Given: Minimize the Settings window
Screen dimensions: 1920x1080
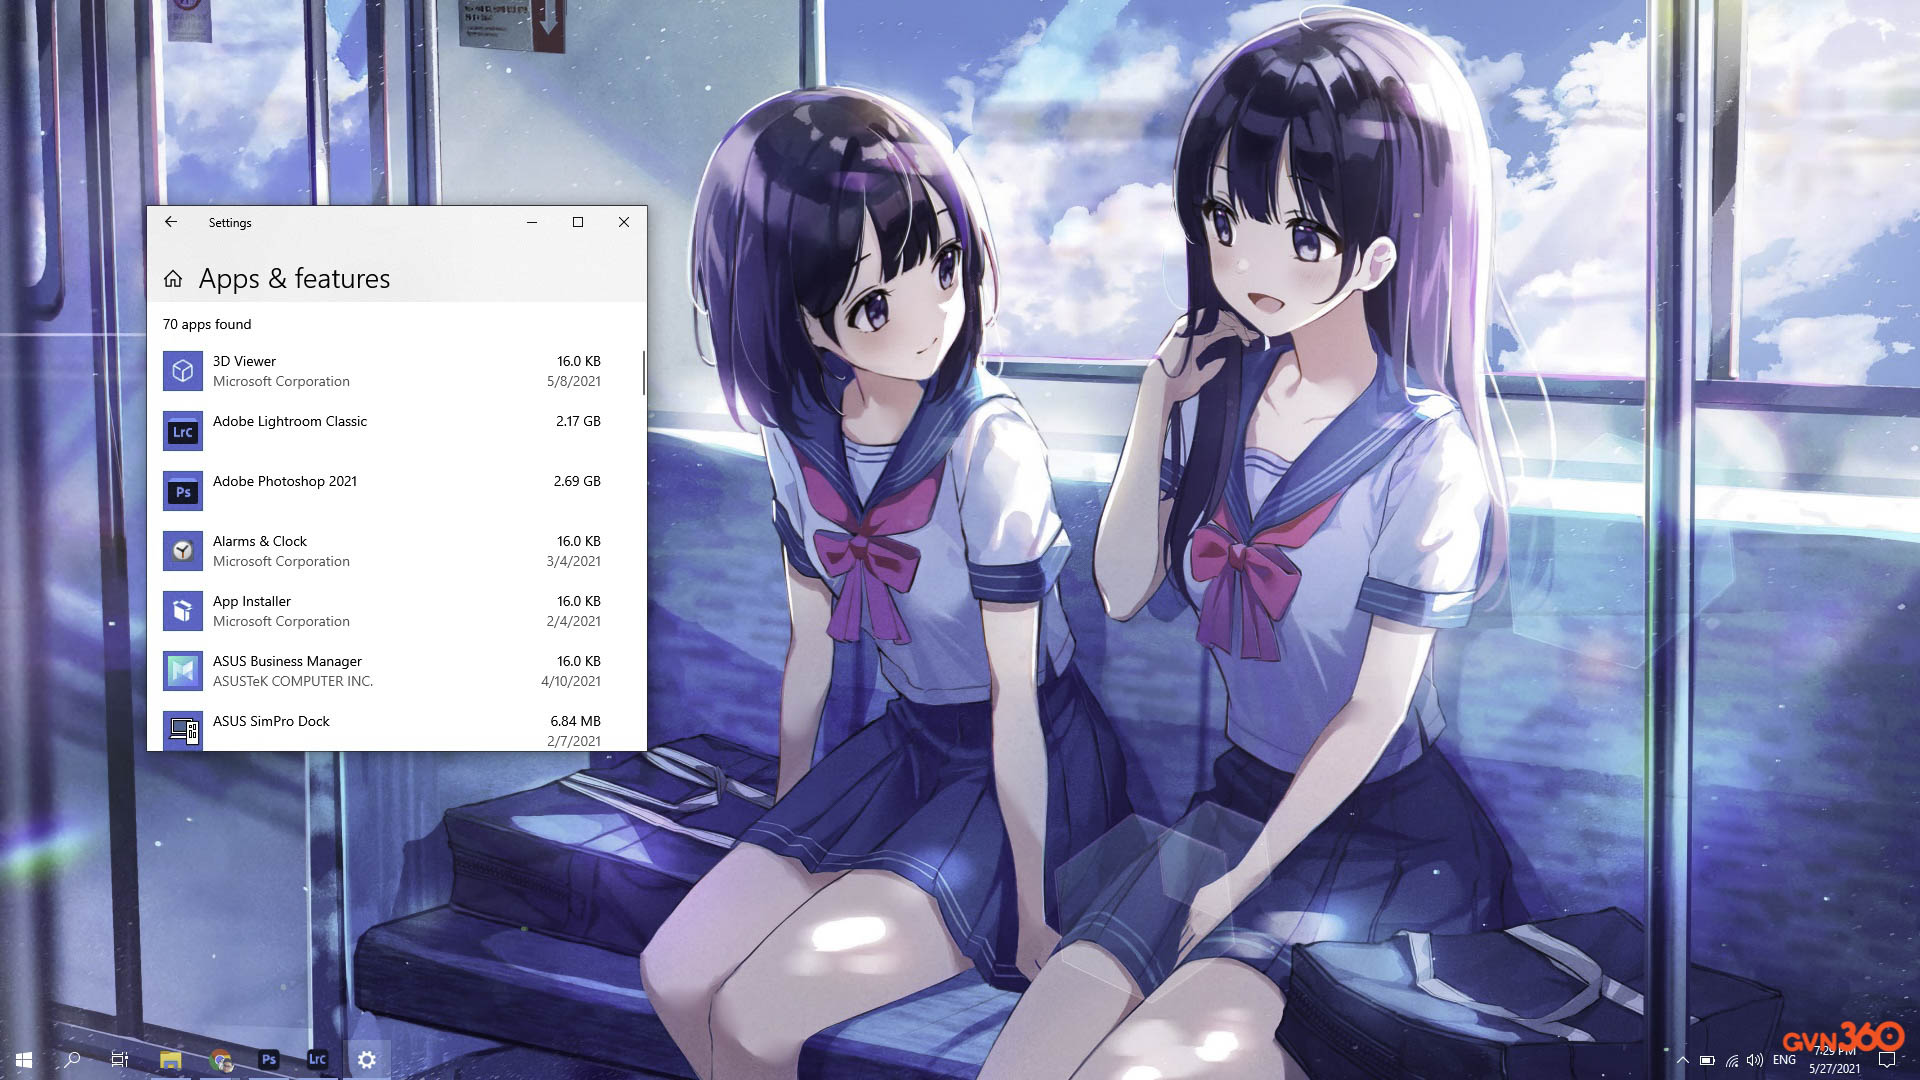Looking at the screenshot, I should click(532, 222).
